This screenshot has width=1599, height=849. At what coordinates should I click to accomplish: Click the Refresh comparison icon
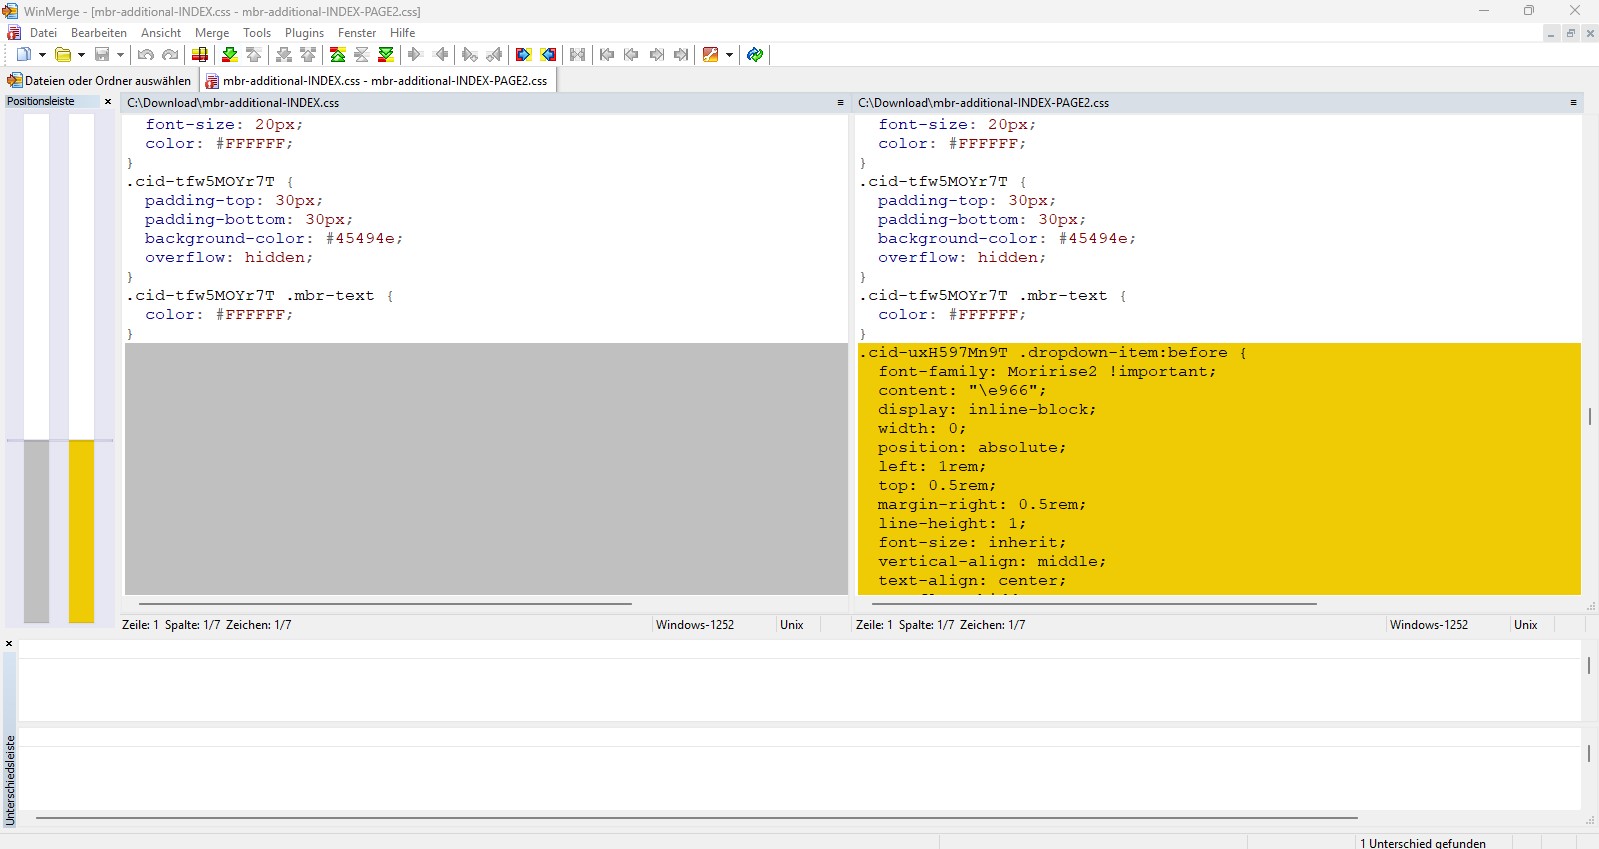click(x=755, y=55)
